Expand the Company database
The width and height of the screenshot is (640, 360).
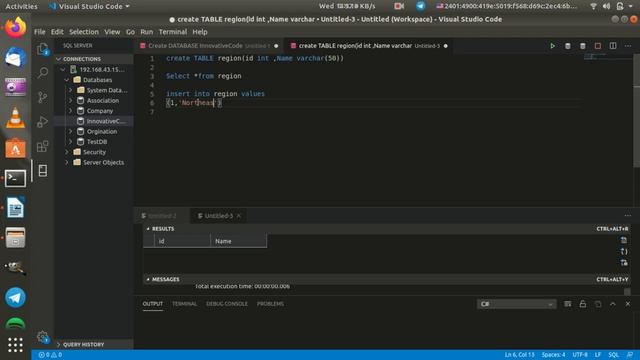[x=70, y=111]
